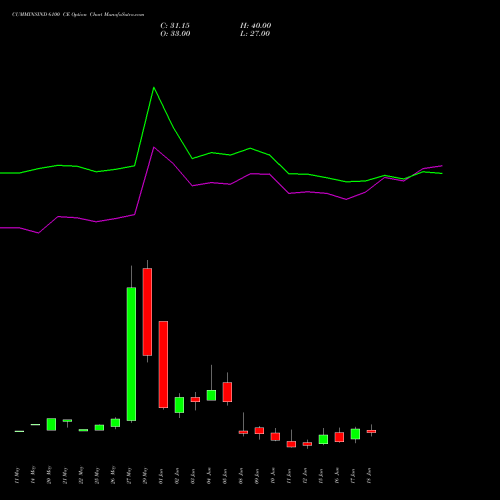Click the 29 May date label

145,476
